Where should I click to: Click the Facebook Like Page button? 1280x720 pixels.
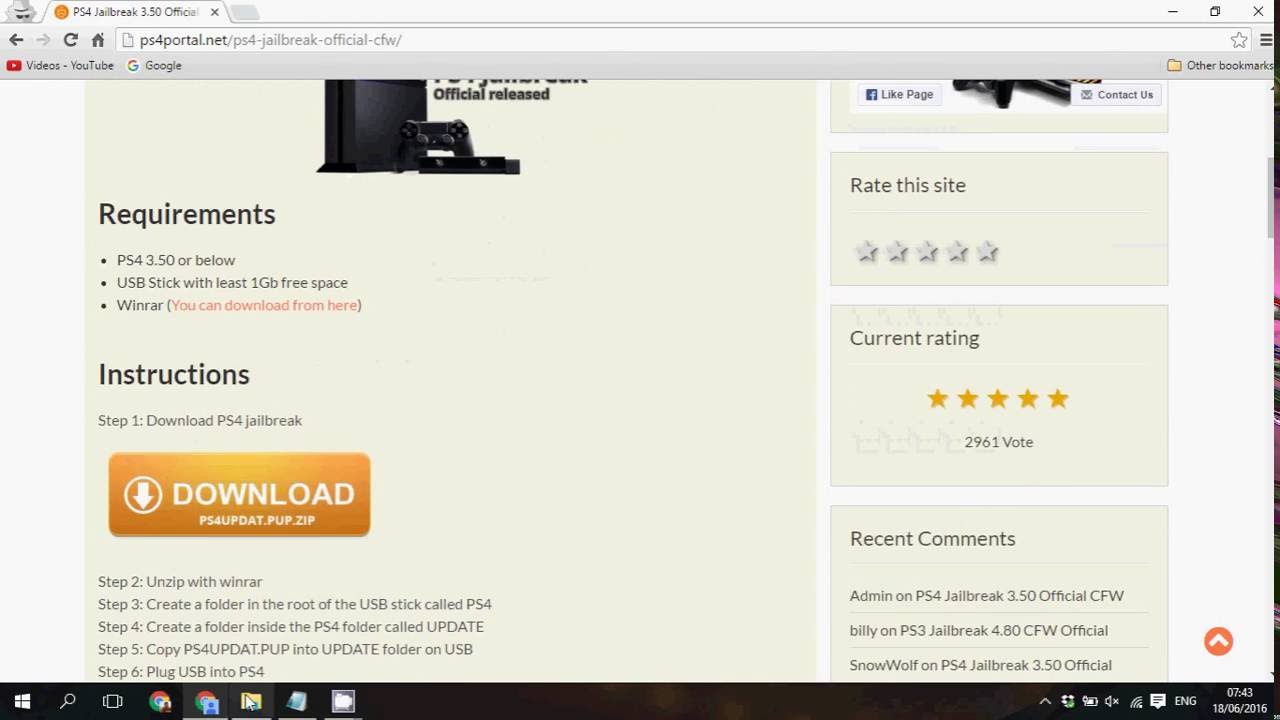[x=899, y=94]
